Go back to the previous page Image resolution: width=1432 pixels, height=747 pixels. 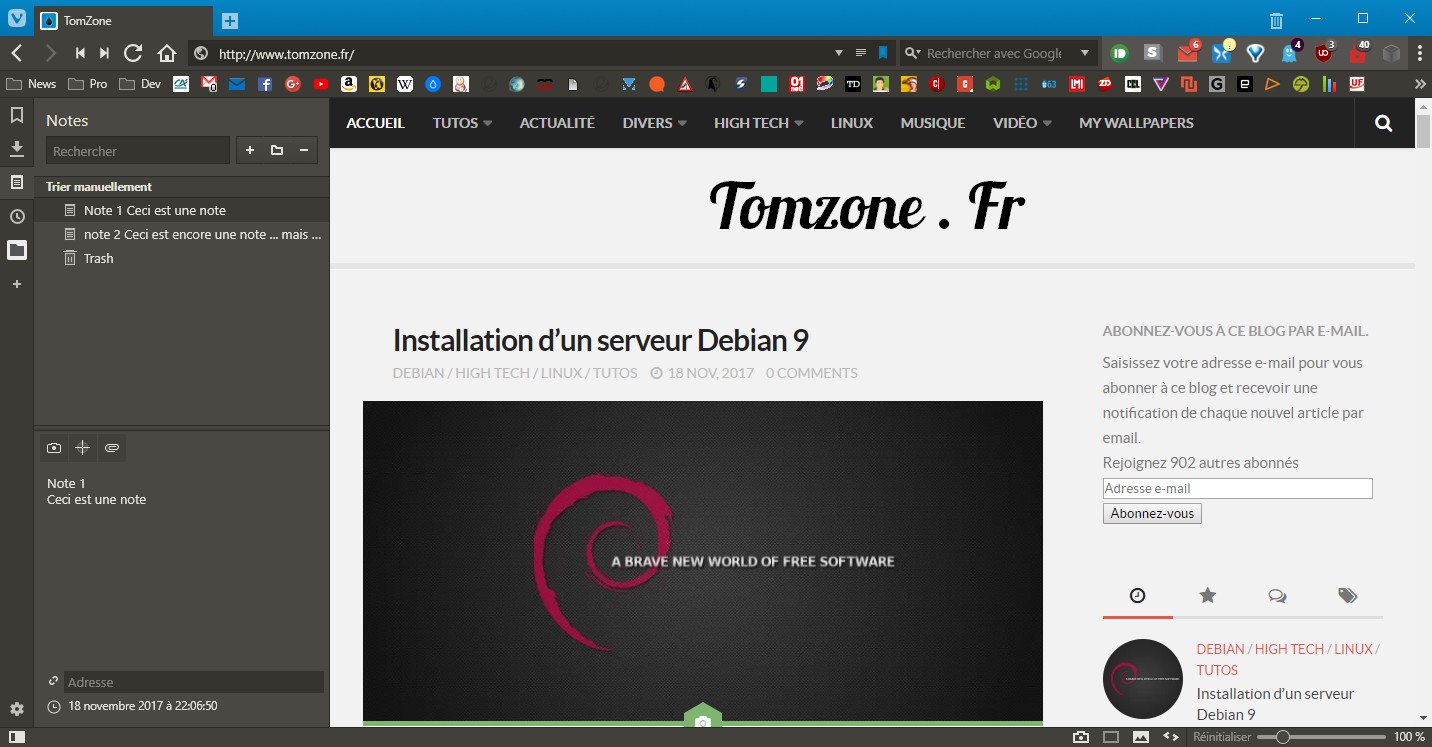click(17, 53)
